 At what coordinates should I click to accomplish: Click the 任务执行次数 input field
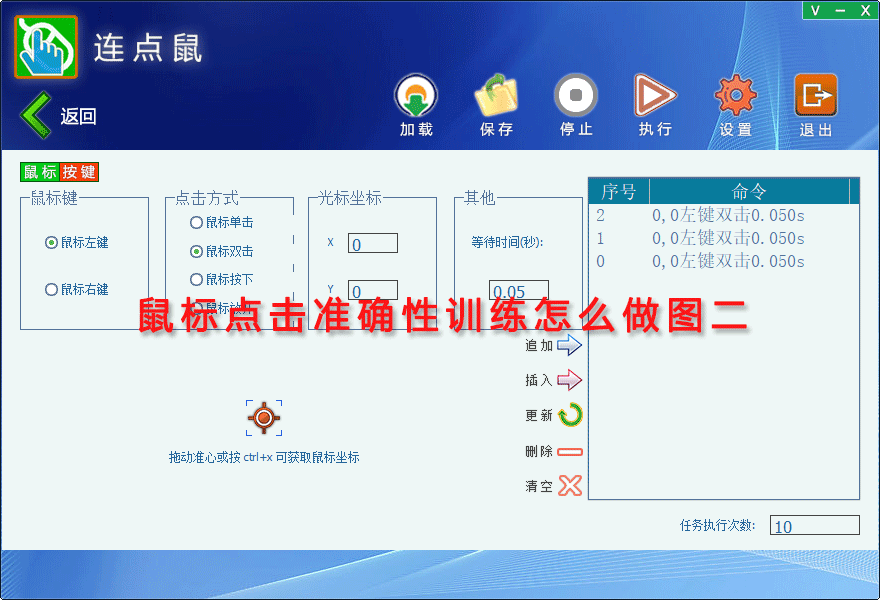click(x=814, y=525)
